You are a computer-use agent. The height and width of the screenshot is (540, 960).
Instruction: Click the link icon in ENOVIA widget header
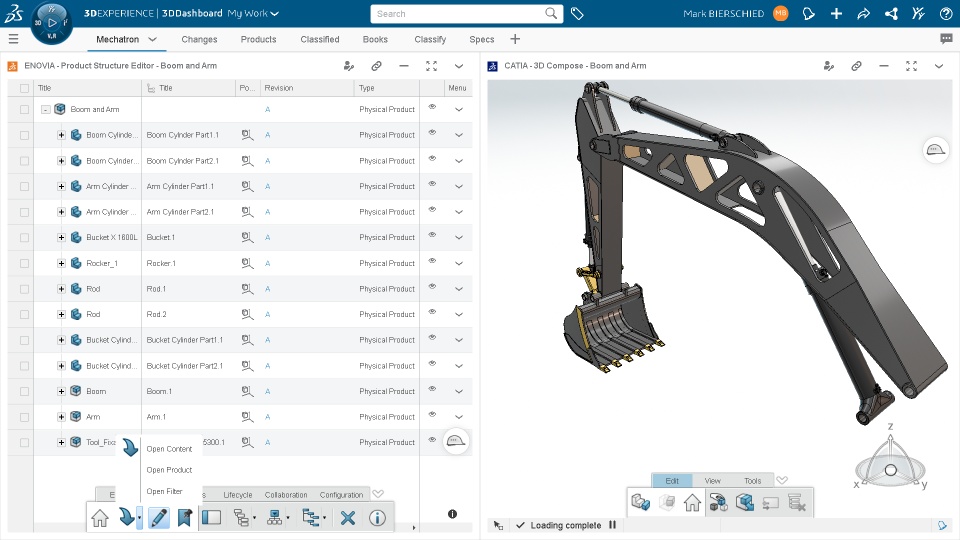tap(377, 66)
